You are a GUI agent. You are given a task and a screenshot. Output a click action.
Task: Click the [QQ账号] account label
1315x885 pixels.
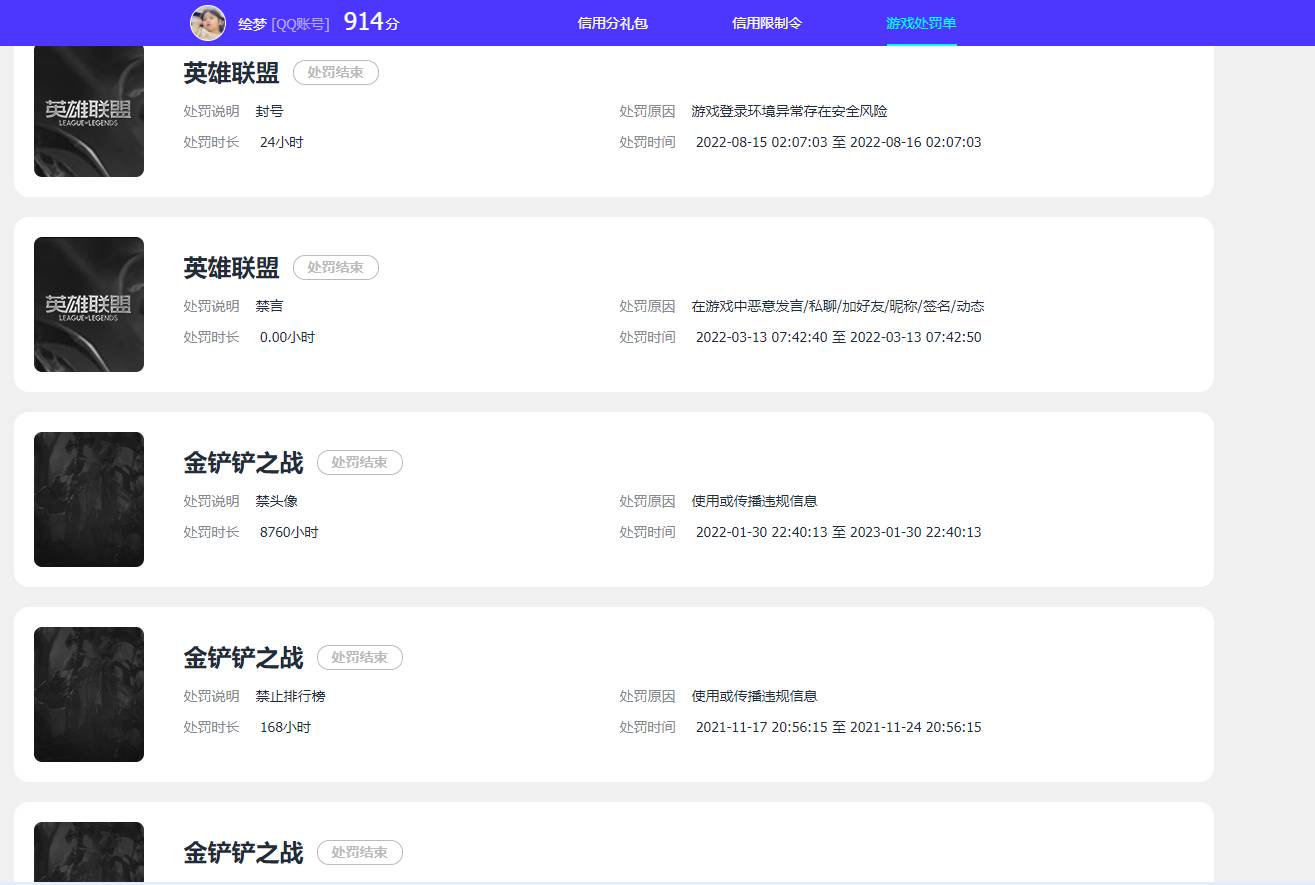pos(298,23)
